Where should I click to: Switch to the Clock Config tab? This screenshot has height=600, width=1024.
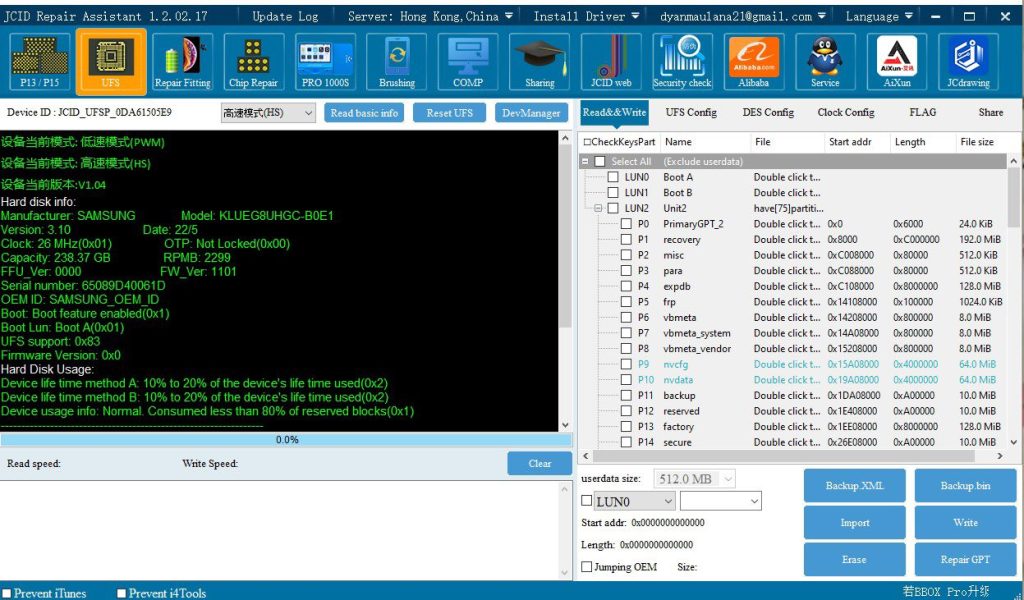pos(846,113)
